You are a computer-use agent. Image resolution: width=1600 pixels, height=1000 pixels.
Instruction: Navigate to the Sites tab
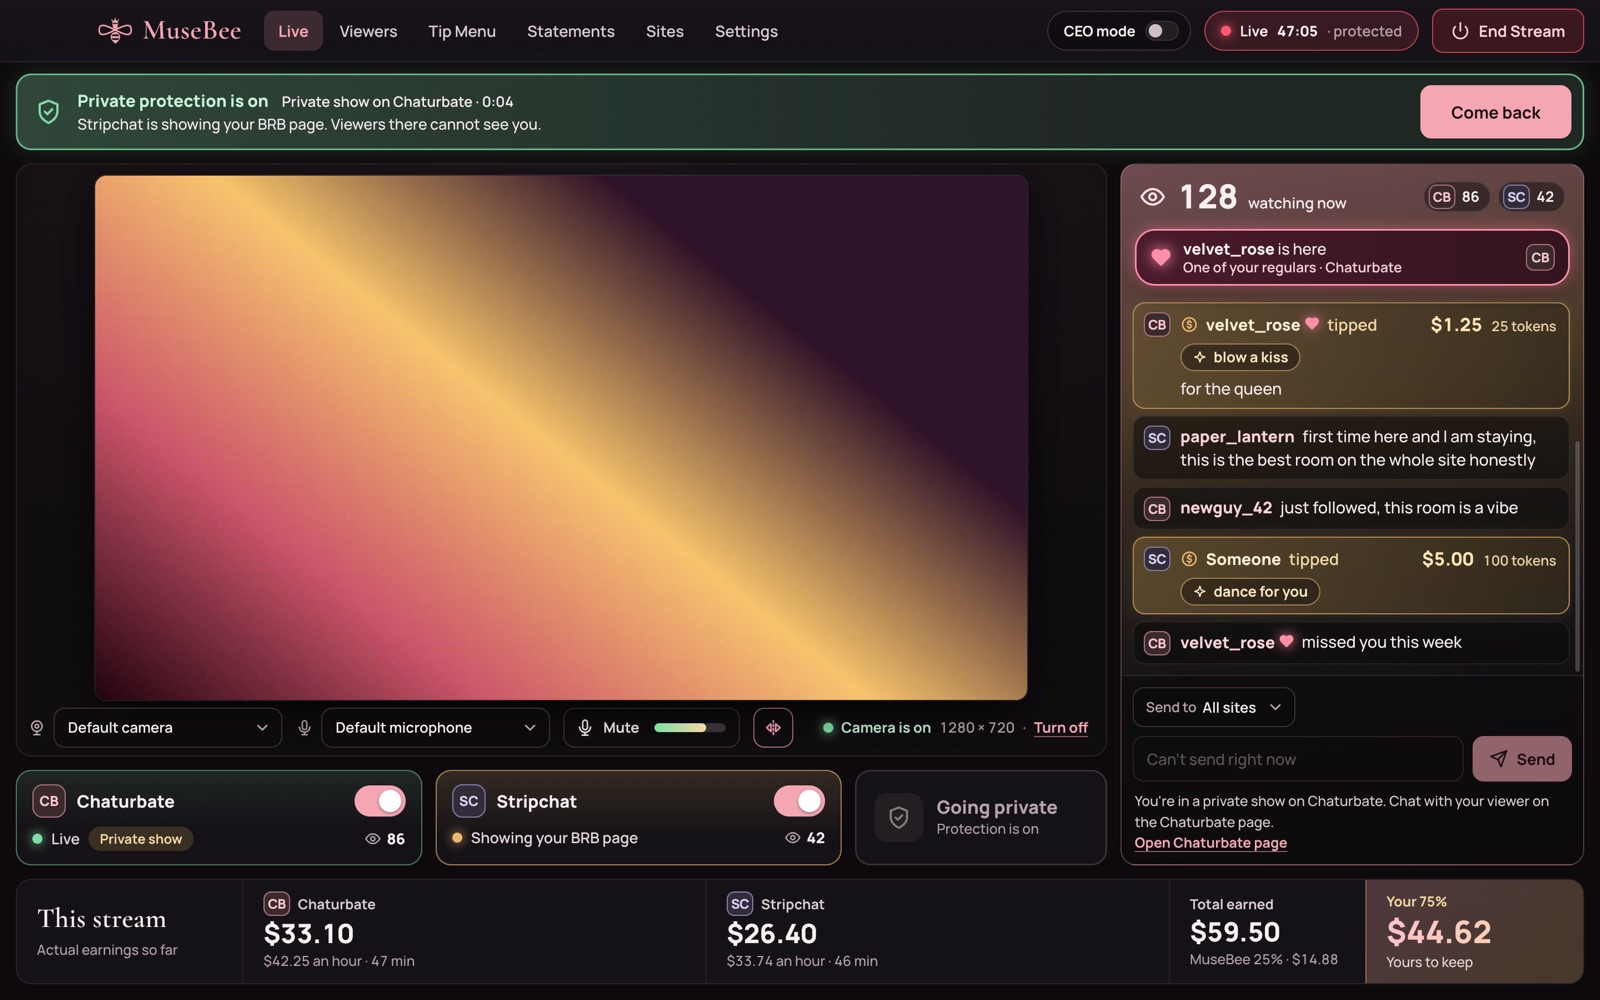[x=665, y=31]
